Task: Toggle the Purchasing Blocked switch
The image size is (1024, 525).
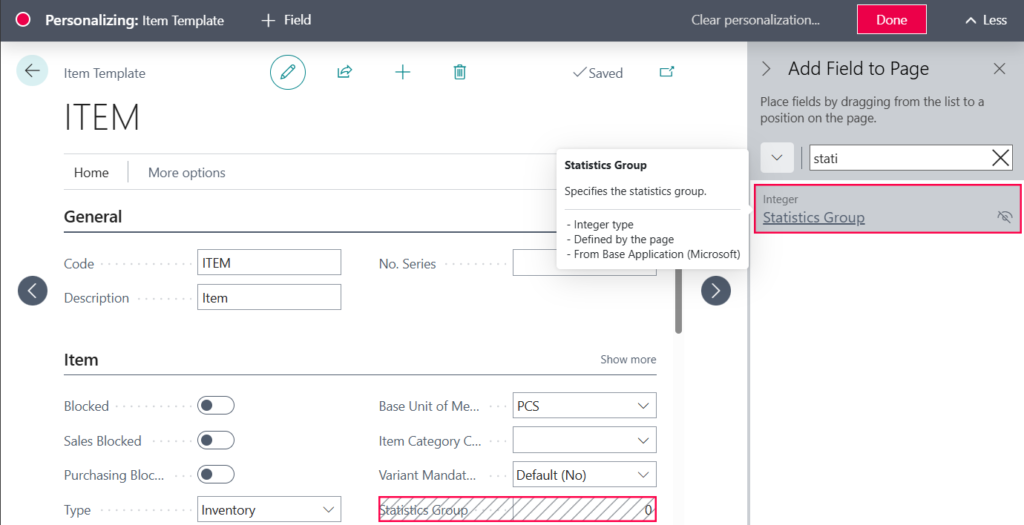Action: click(x=216, y=475)
